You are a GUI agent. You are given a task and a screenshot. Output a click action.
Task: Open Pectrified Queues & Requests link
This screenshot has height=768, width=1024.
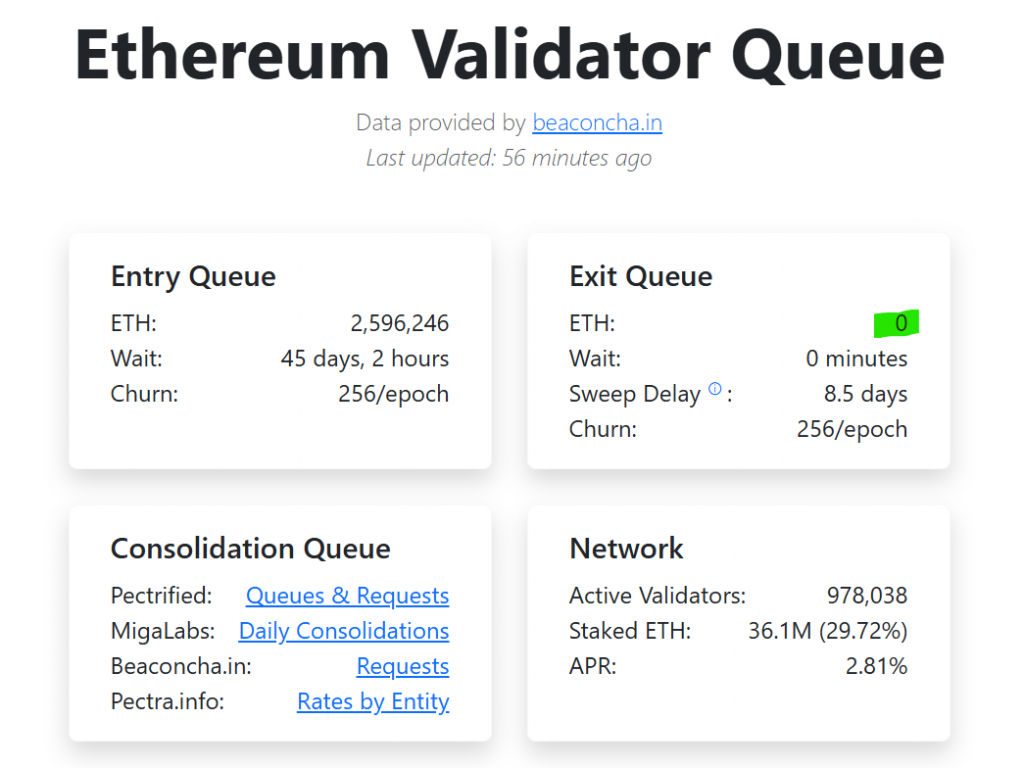coord(347,596)
